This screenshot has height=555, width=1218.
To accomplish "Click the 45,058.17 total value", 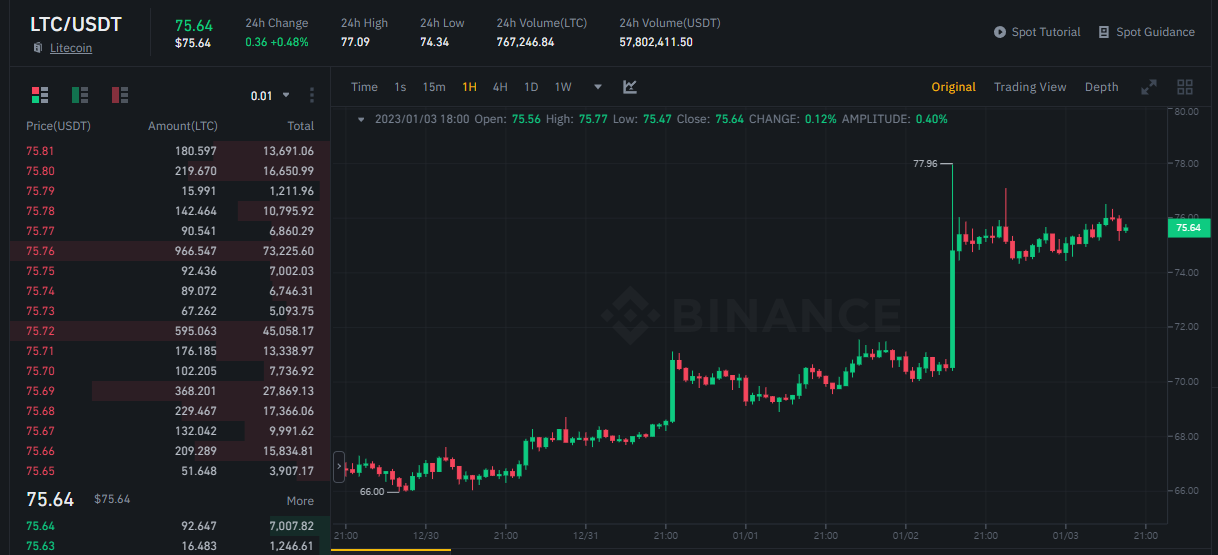I will [x=288, y=331].
